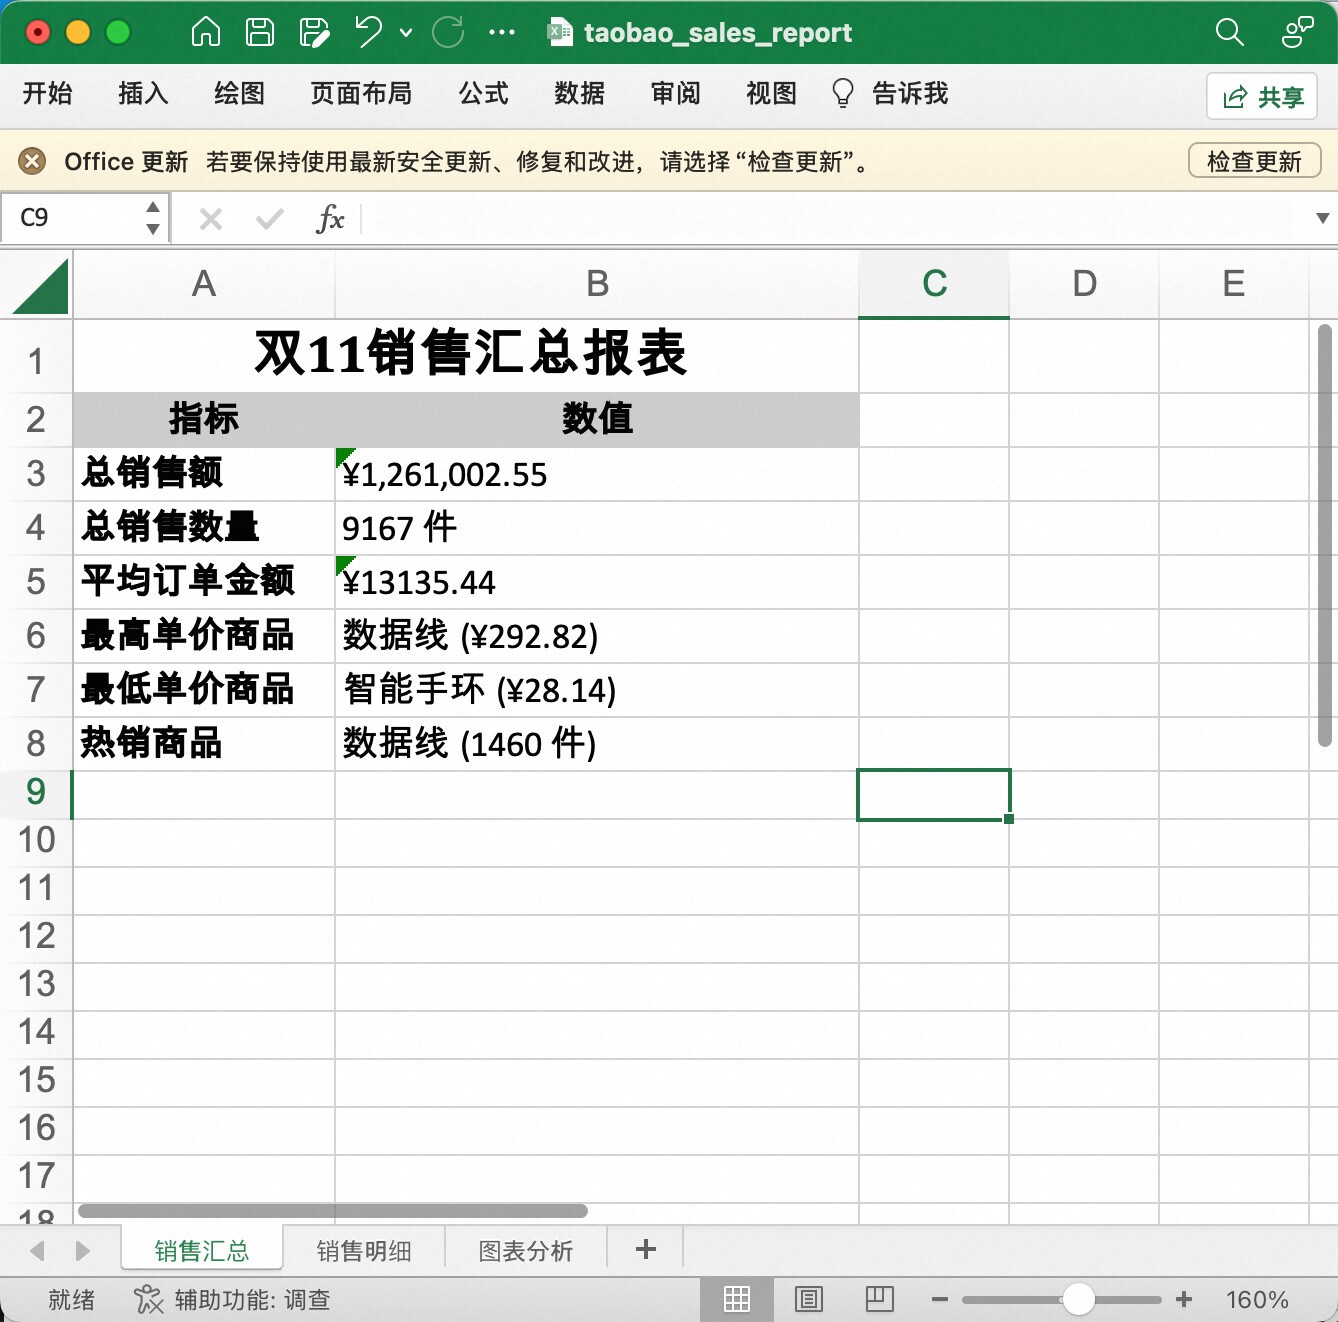Click the zoom slider handle

click(x=1078, y=1299)
